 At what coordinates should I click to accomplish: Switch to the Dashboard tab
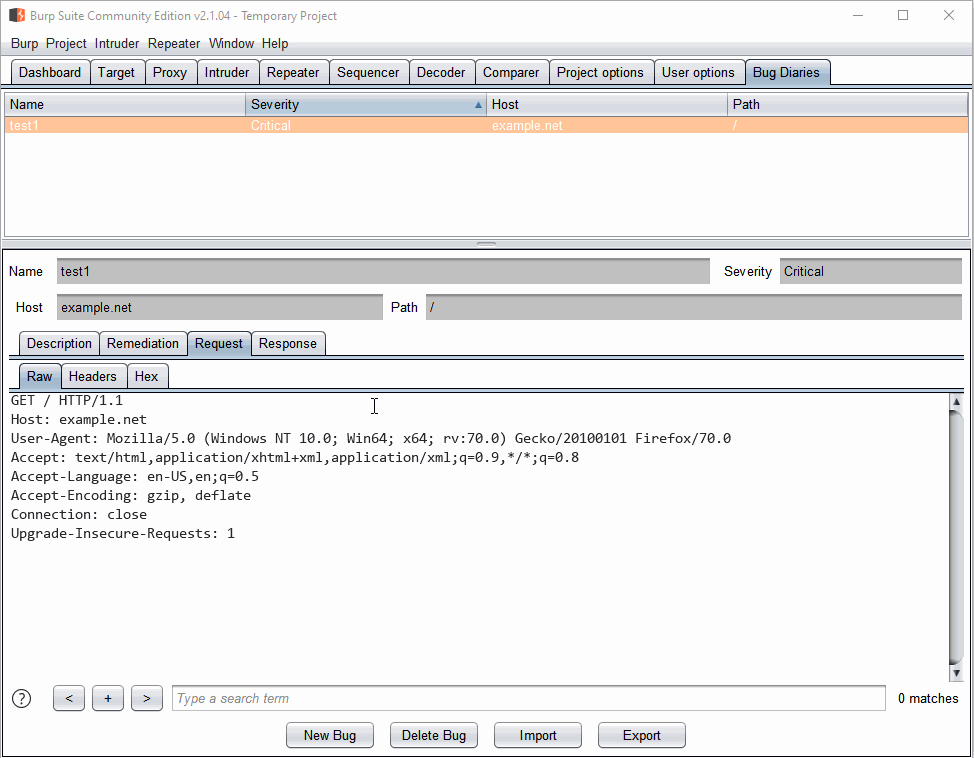tap(50, 73)
